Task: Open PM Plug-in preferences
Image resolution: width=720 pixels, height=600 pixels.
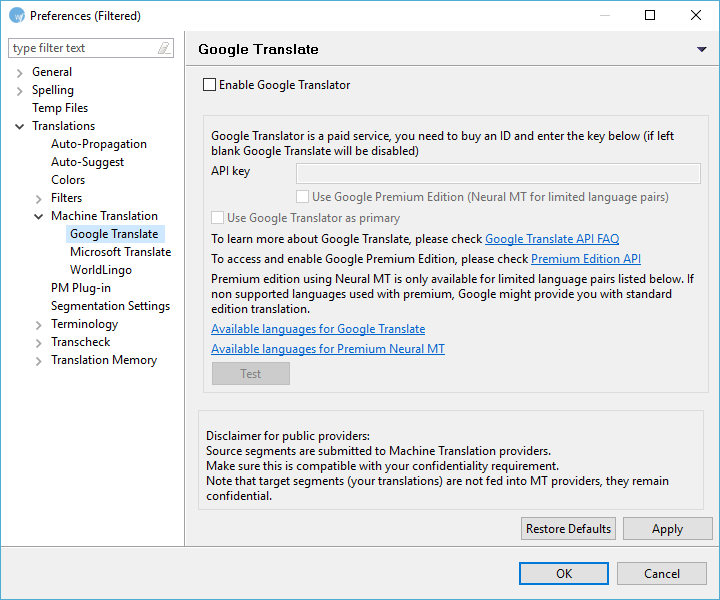Action: coord(81,288)
